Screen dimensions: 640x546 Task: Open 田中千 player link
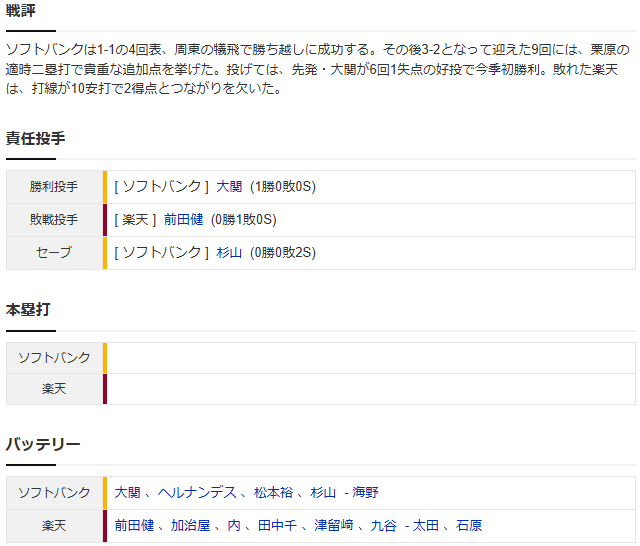[x=277, y=525]
